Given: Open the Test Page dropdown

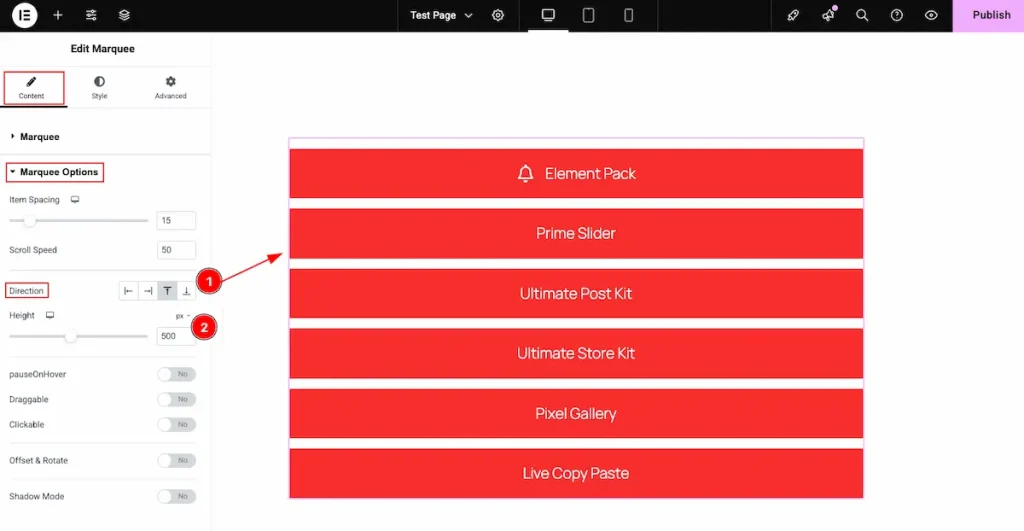Looking at the screenshot, I should coord(441,15).
